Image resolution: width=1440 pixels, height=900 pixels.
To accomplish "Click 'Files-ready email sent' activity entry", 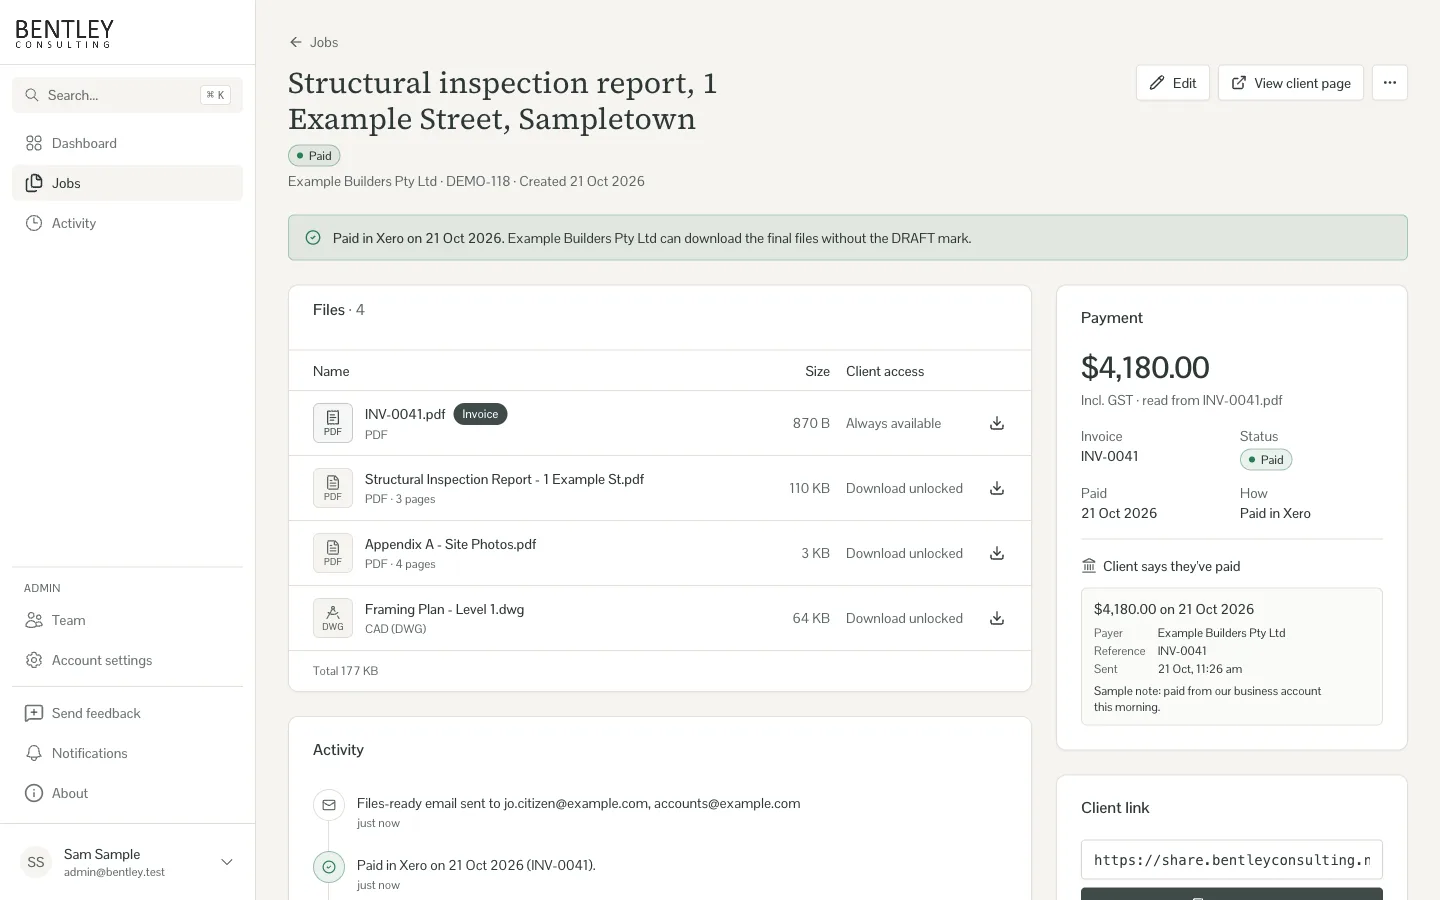I will tap(578, 803).
